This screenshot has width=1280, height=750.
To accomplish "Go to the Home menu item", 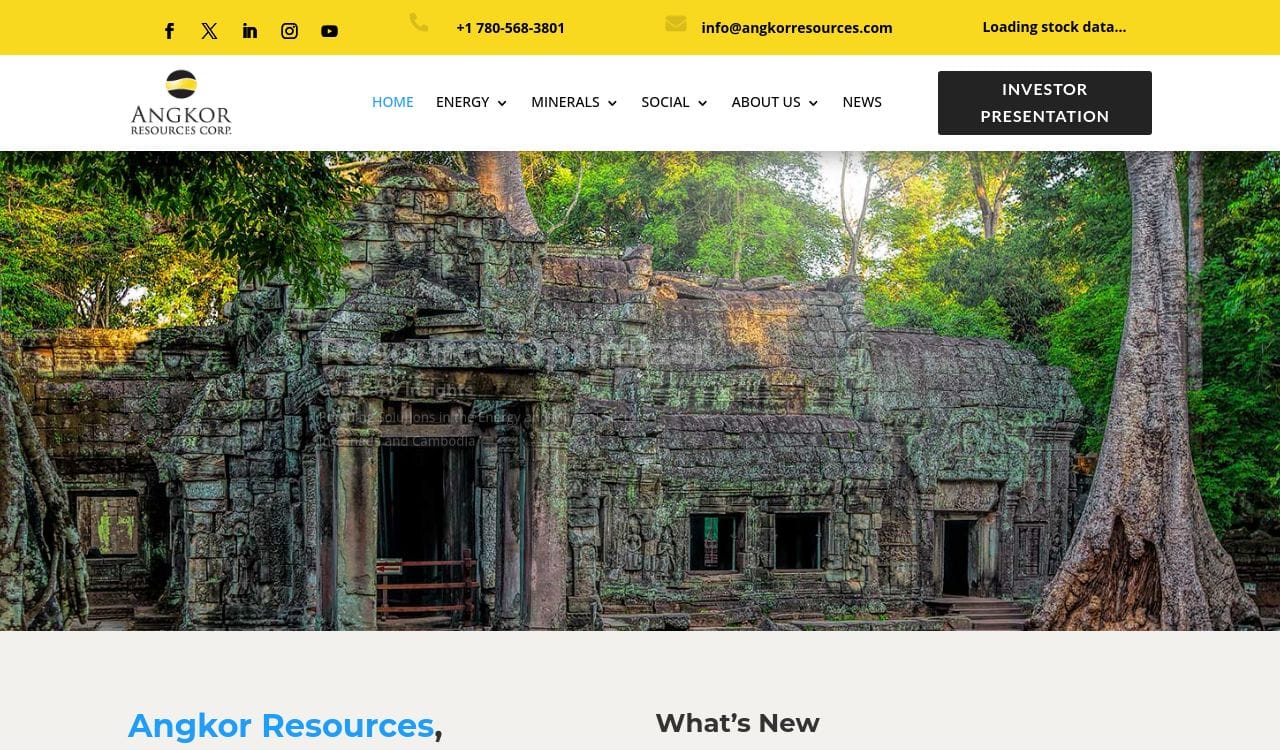I will click(x=393, y=102).
